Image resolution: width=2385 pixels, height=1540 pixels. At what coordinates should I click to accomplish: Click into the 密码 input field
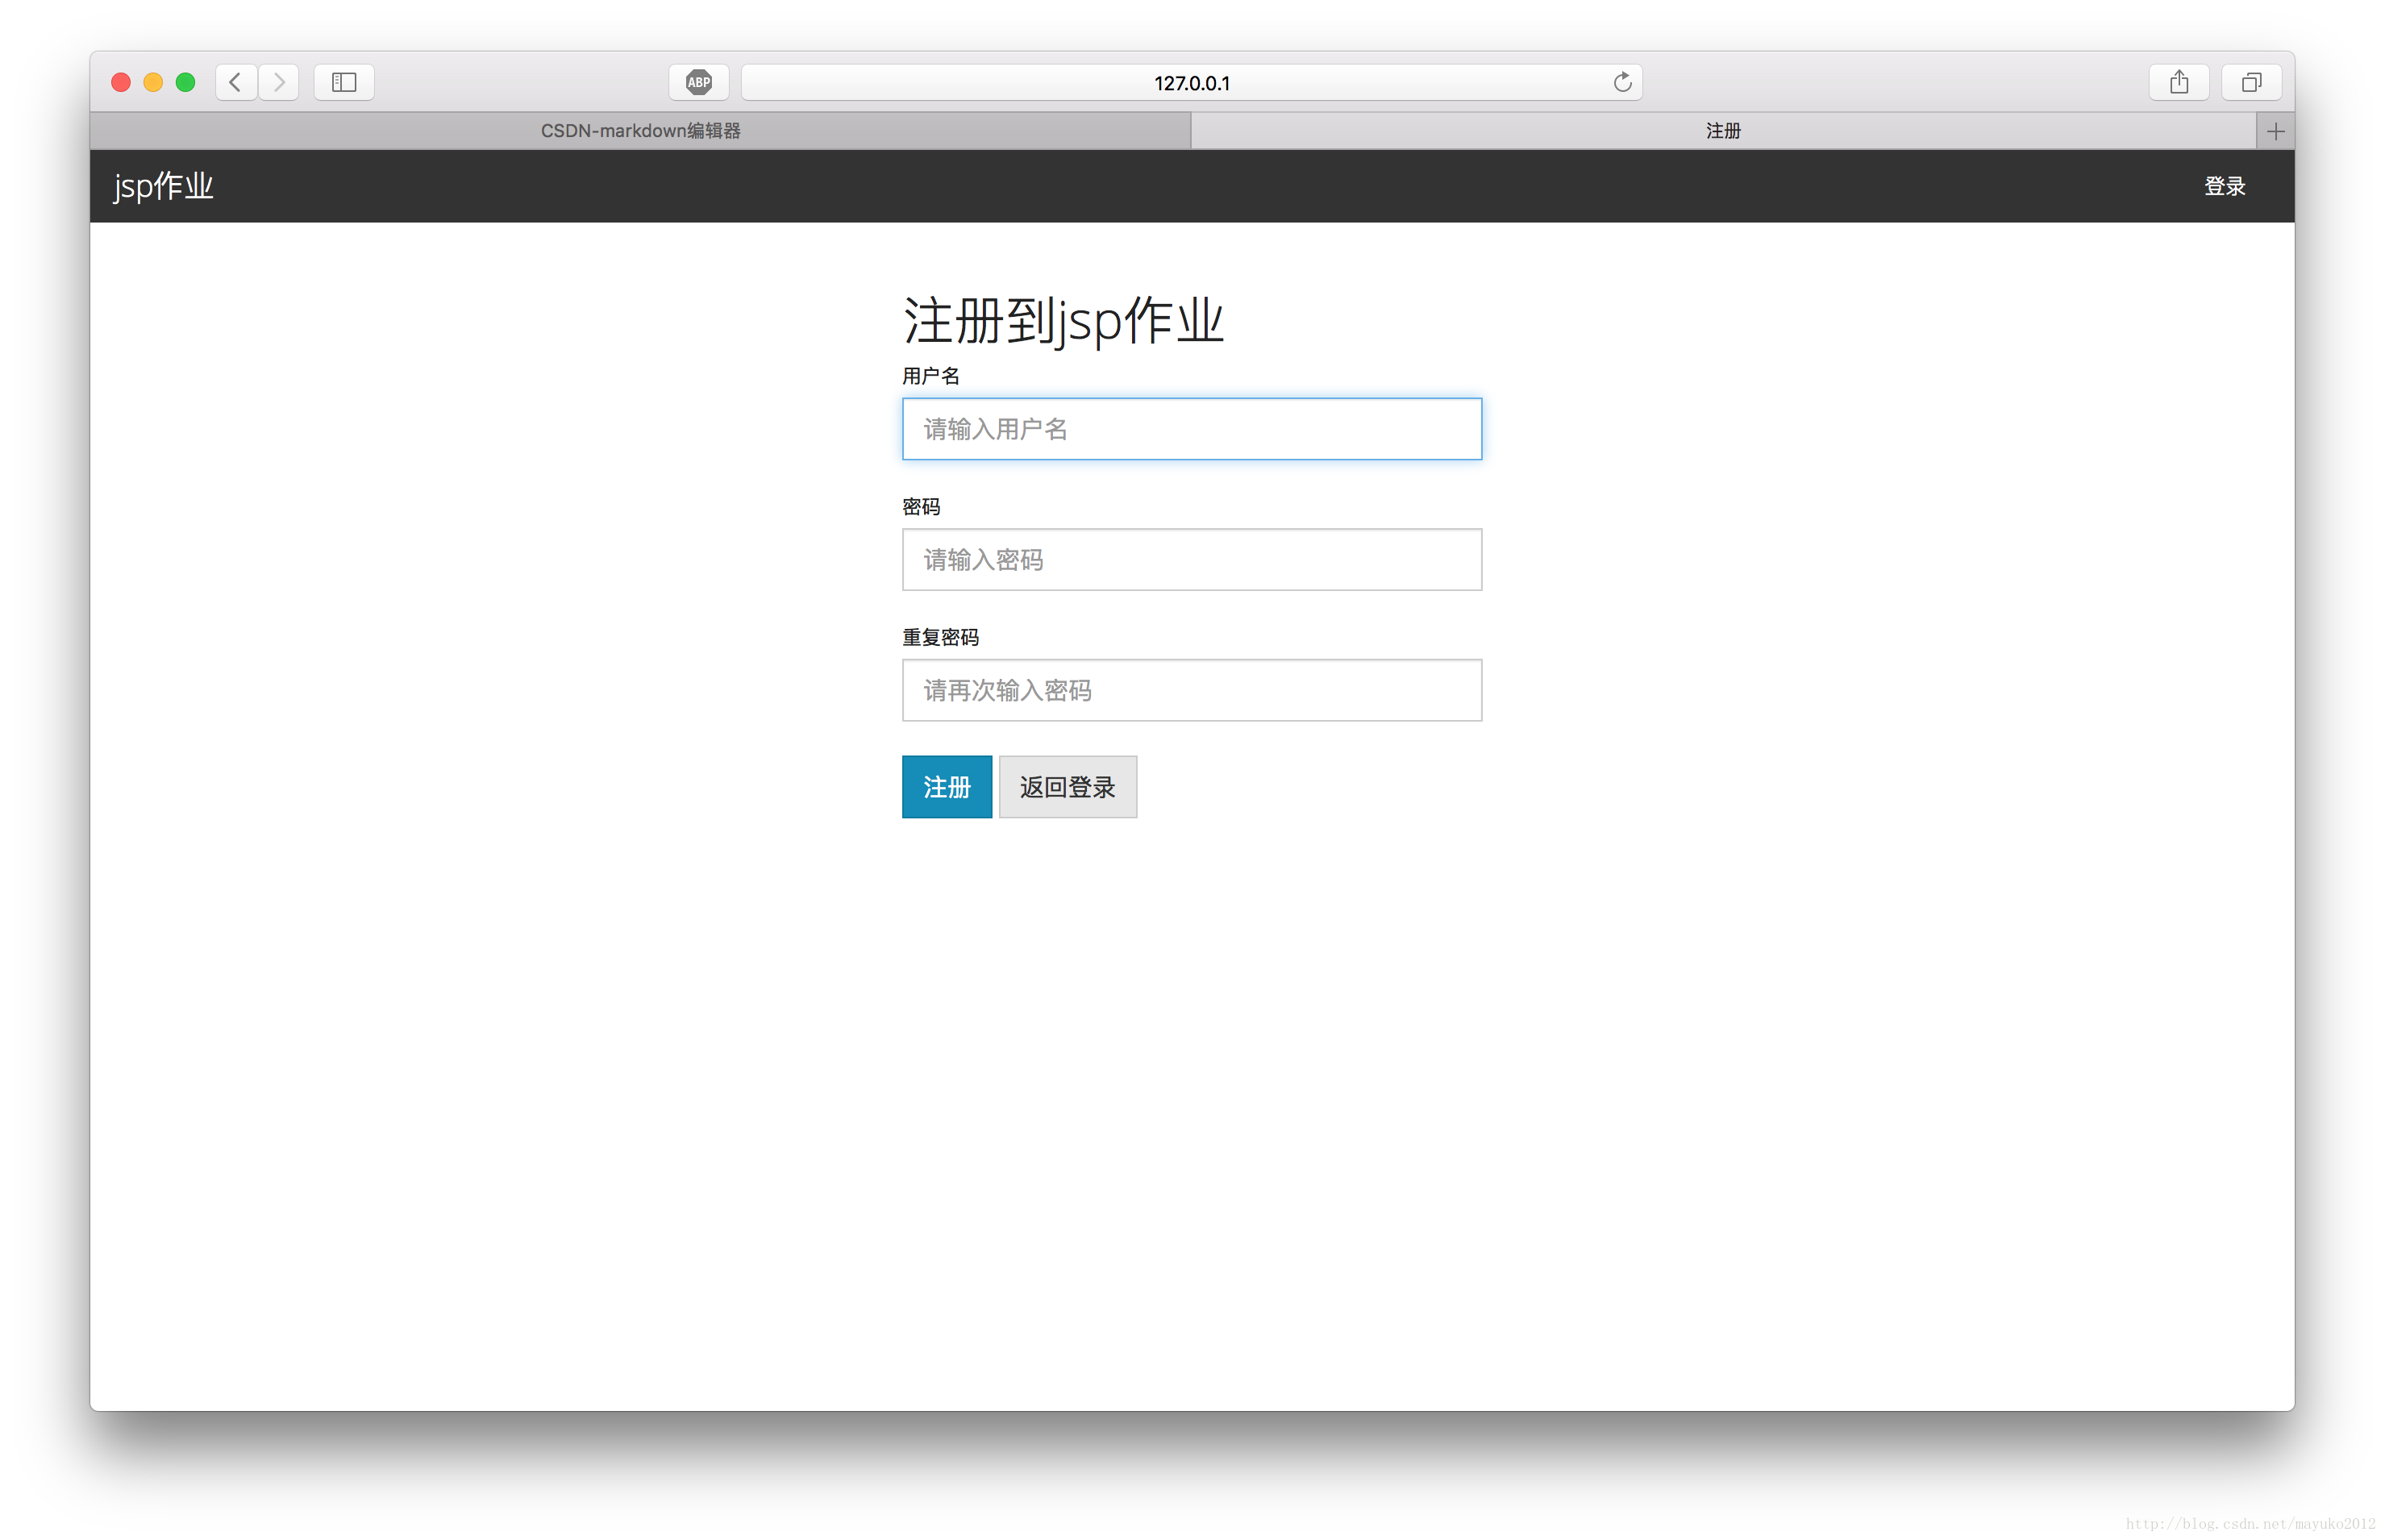1191,560
